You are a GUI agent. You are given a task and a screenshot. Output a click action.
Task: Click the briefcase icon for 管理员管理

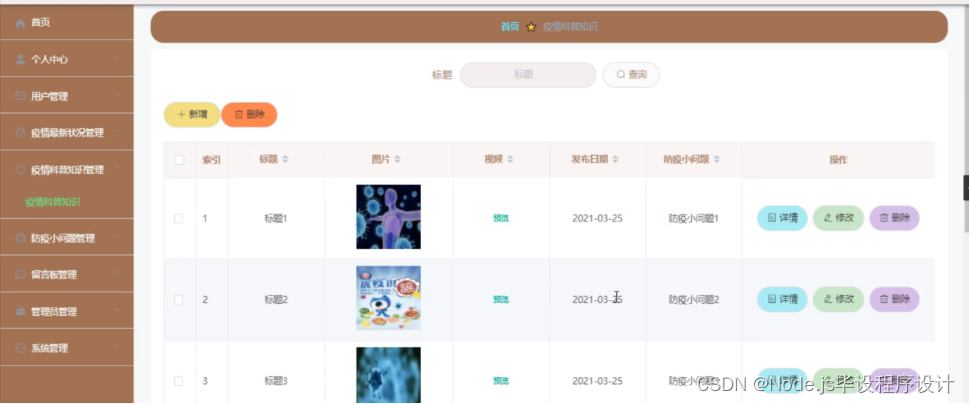coord(20,311)
